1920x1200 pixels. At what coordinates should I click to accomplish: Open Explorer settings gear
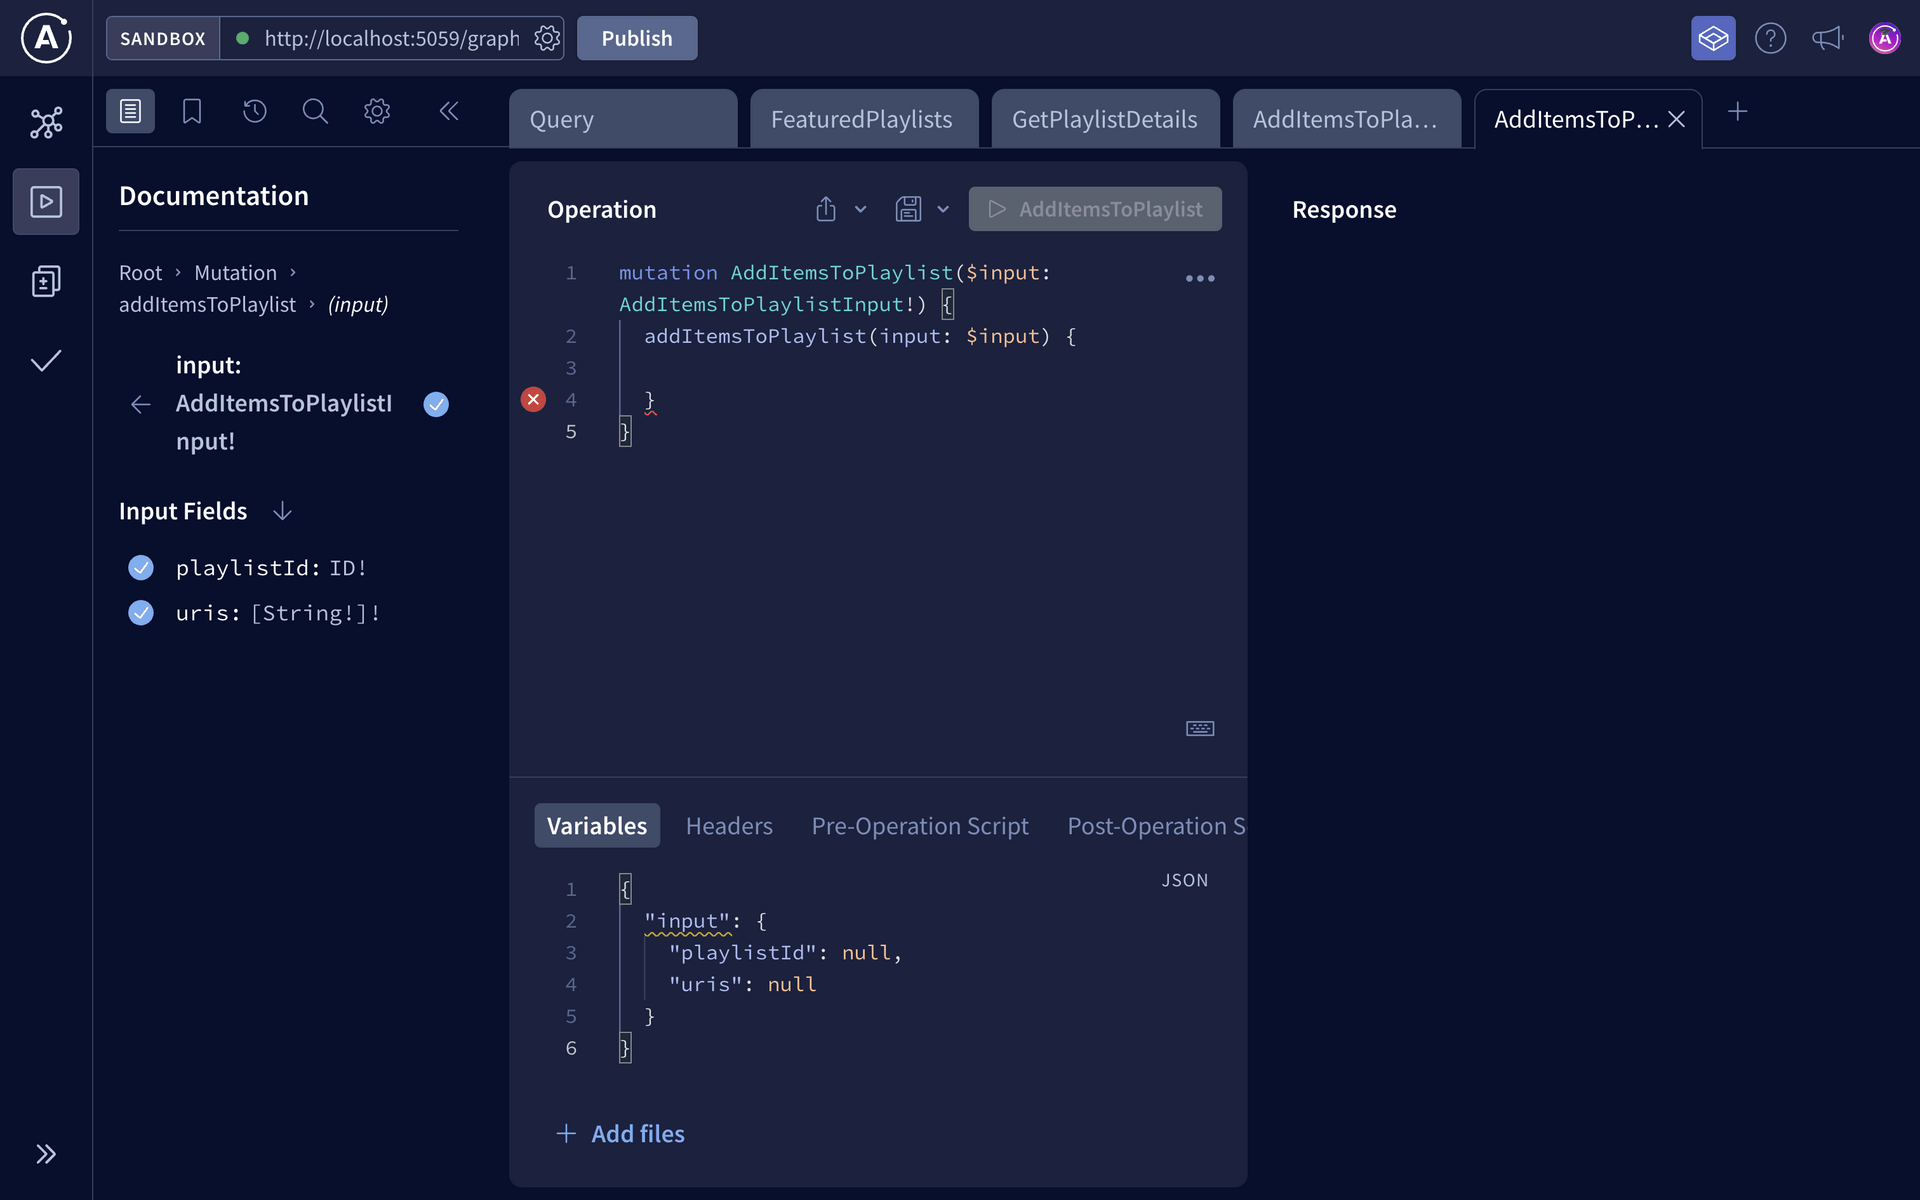(x=377, y=111)
